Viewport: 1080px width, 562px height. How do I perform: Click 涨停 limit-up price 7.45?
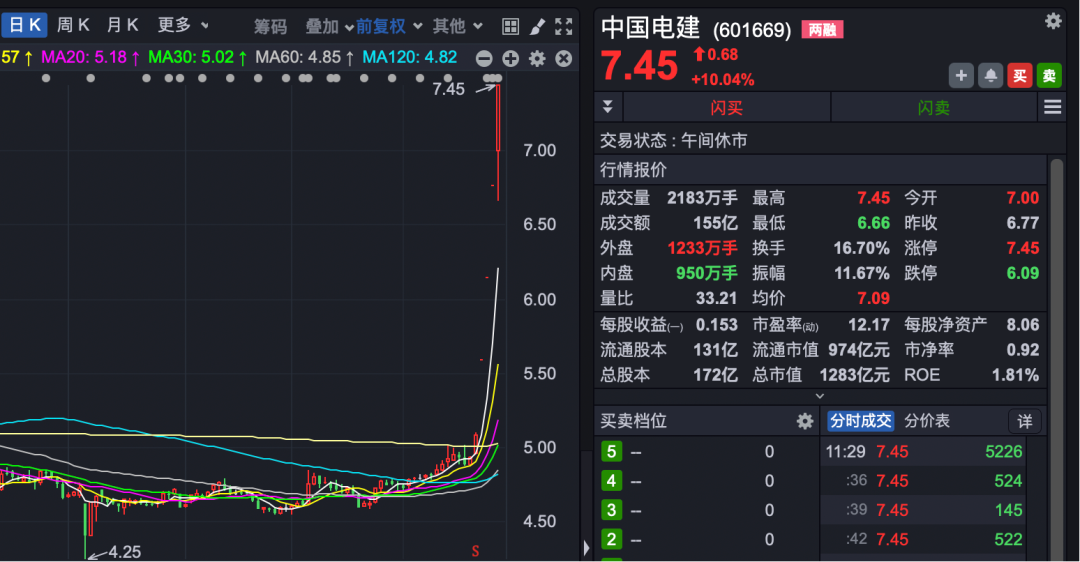click(x=1022, y=248)
